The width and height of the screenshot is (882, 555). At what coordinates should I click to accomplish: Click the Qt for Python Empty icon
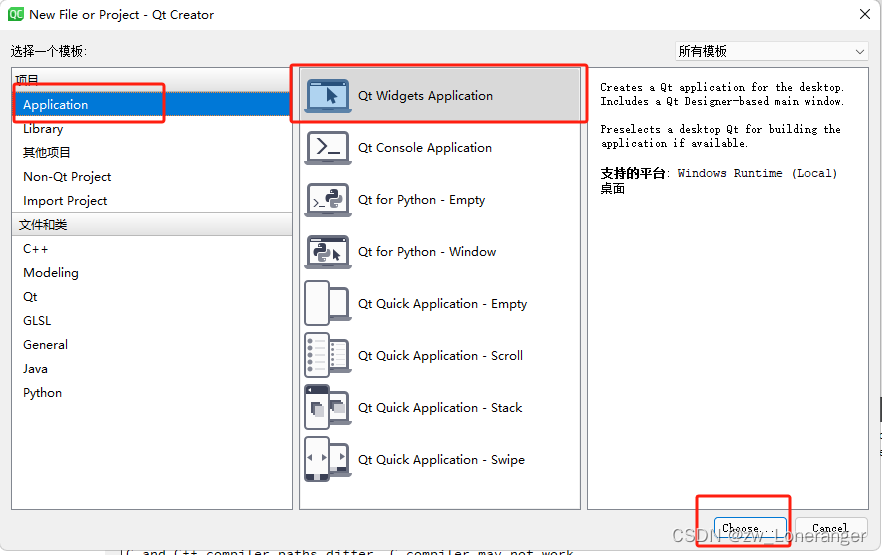point(328,200)
